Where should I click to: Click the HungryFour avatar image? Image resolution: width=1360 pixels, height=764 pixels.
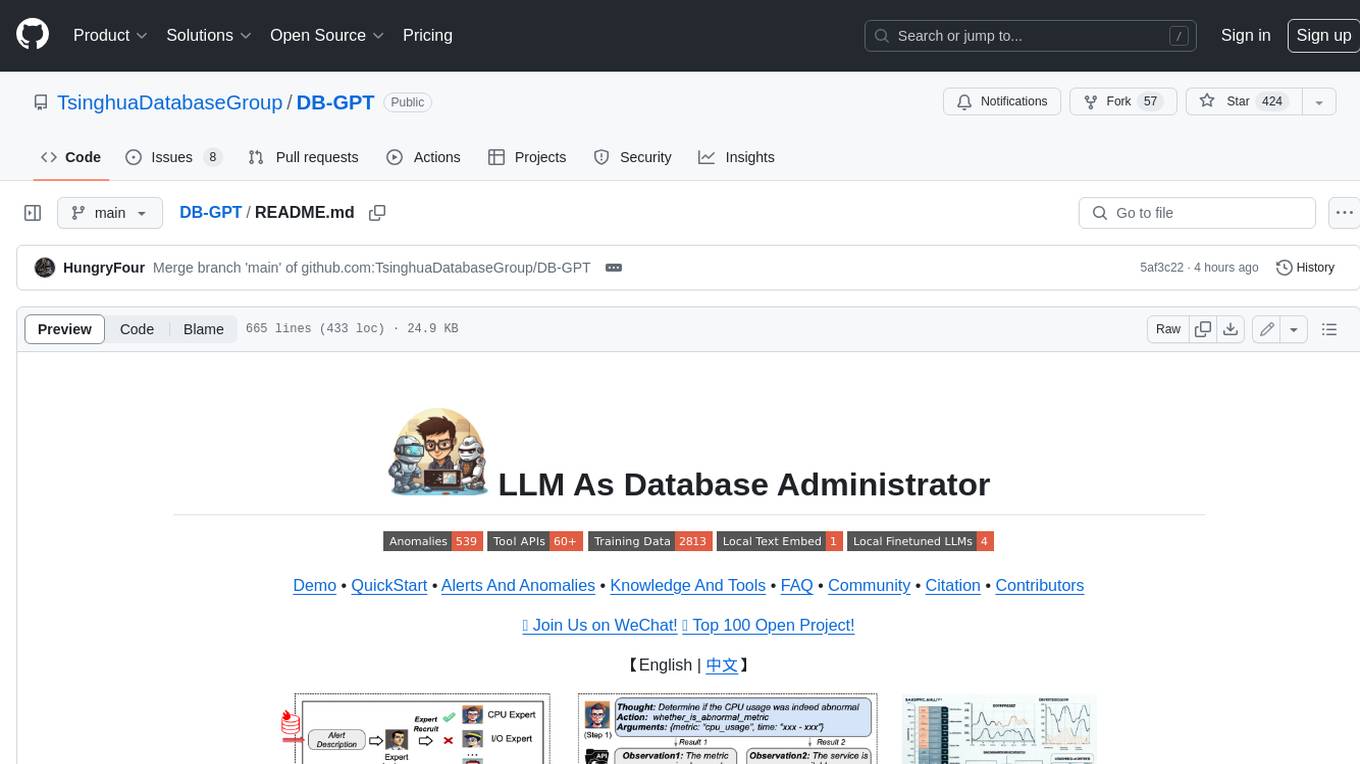pyautogui.click(x=44, y=268)
